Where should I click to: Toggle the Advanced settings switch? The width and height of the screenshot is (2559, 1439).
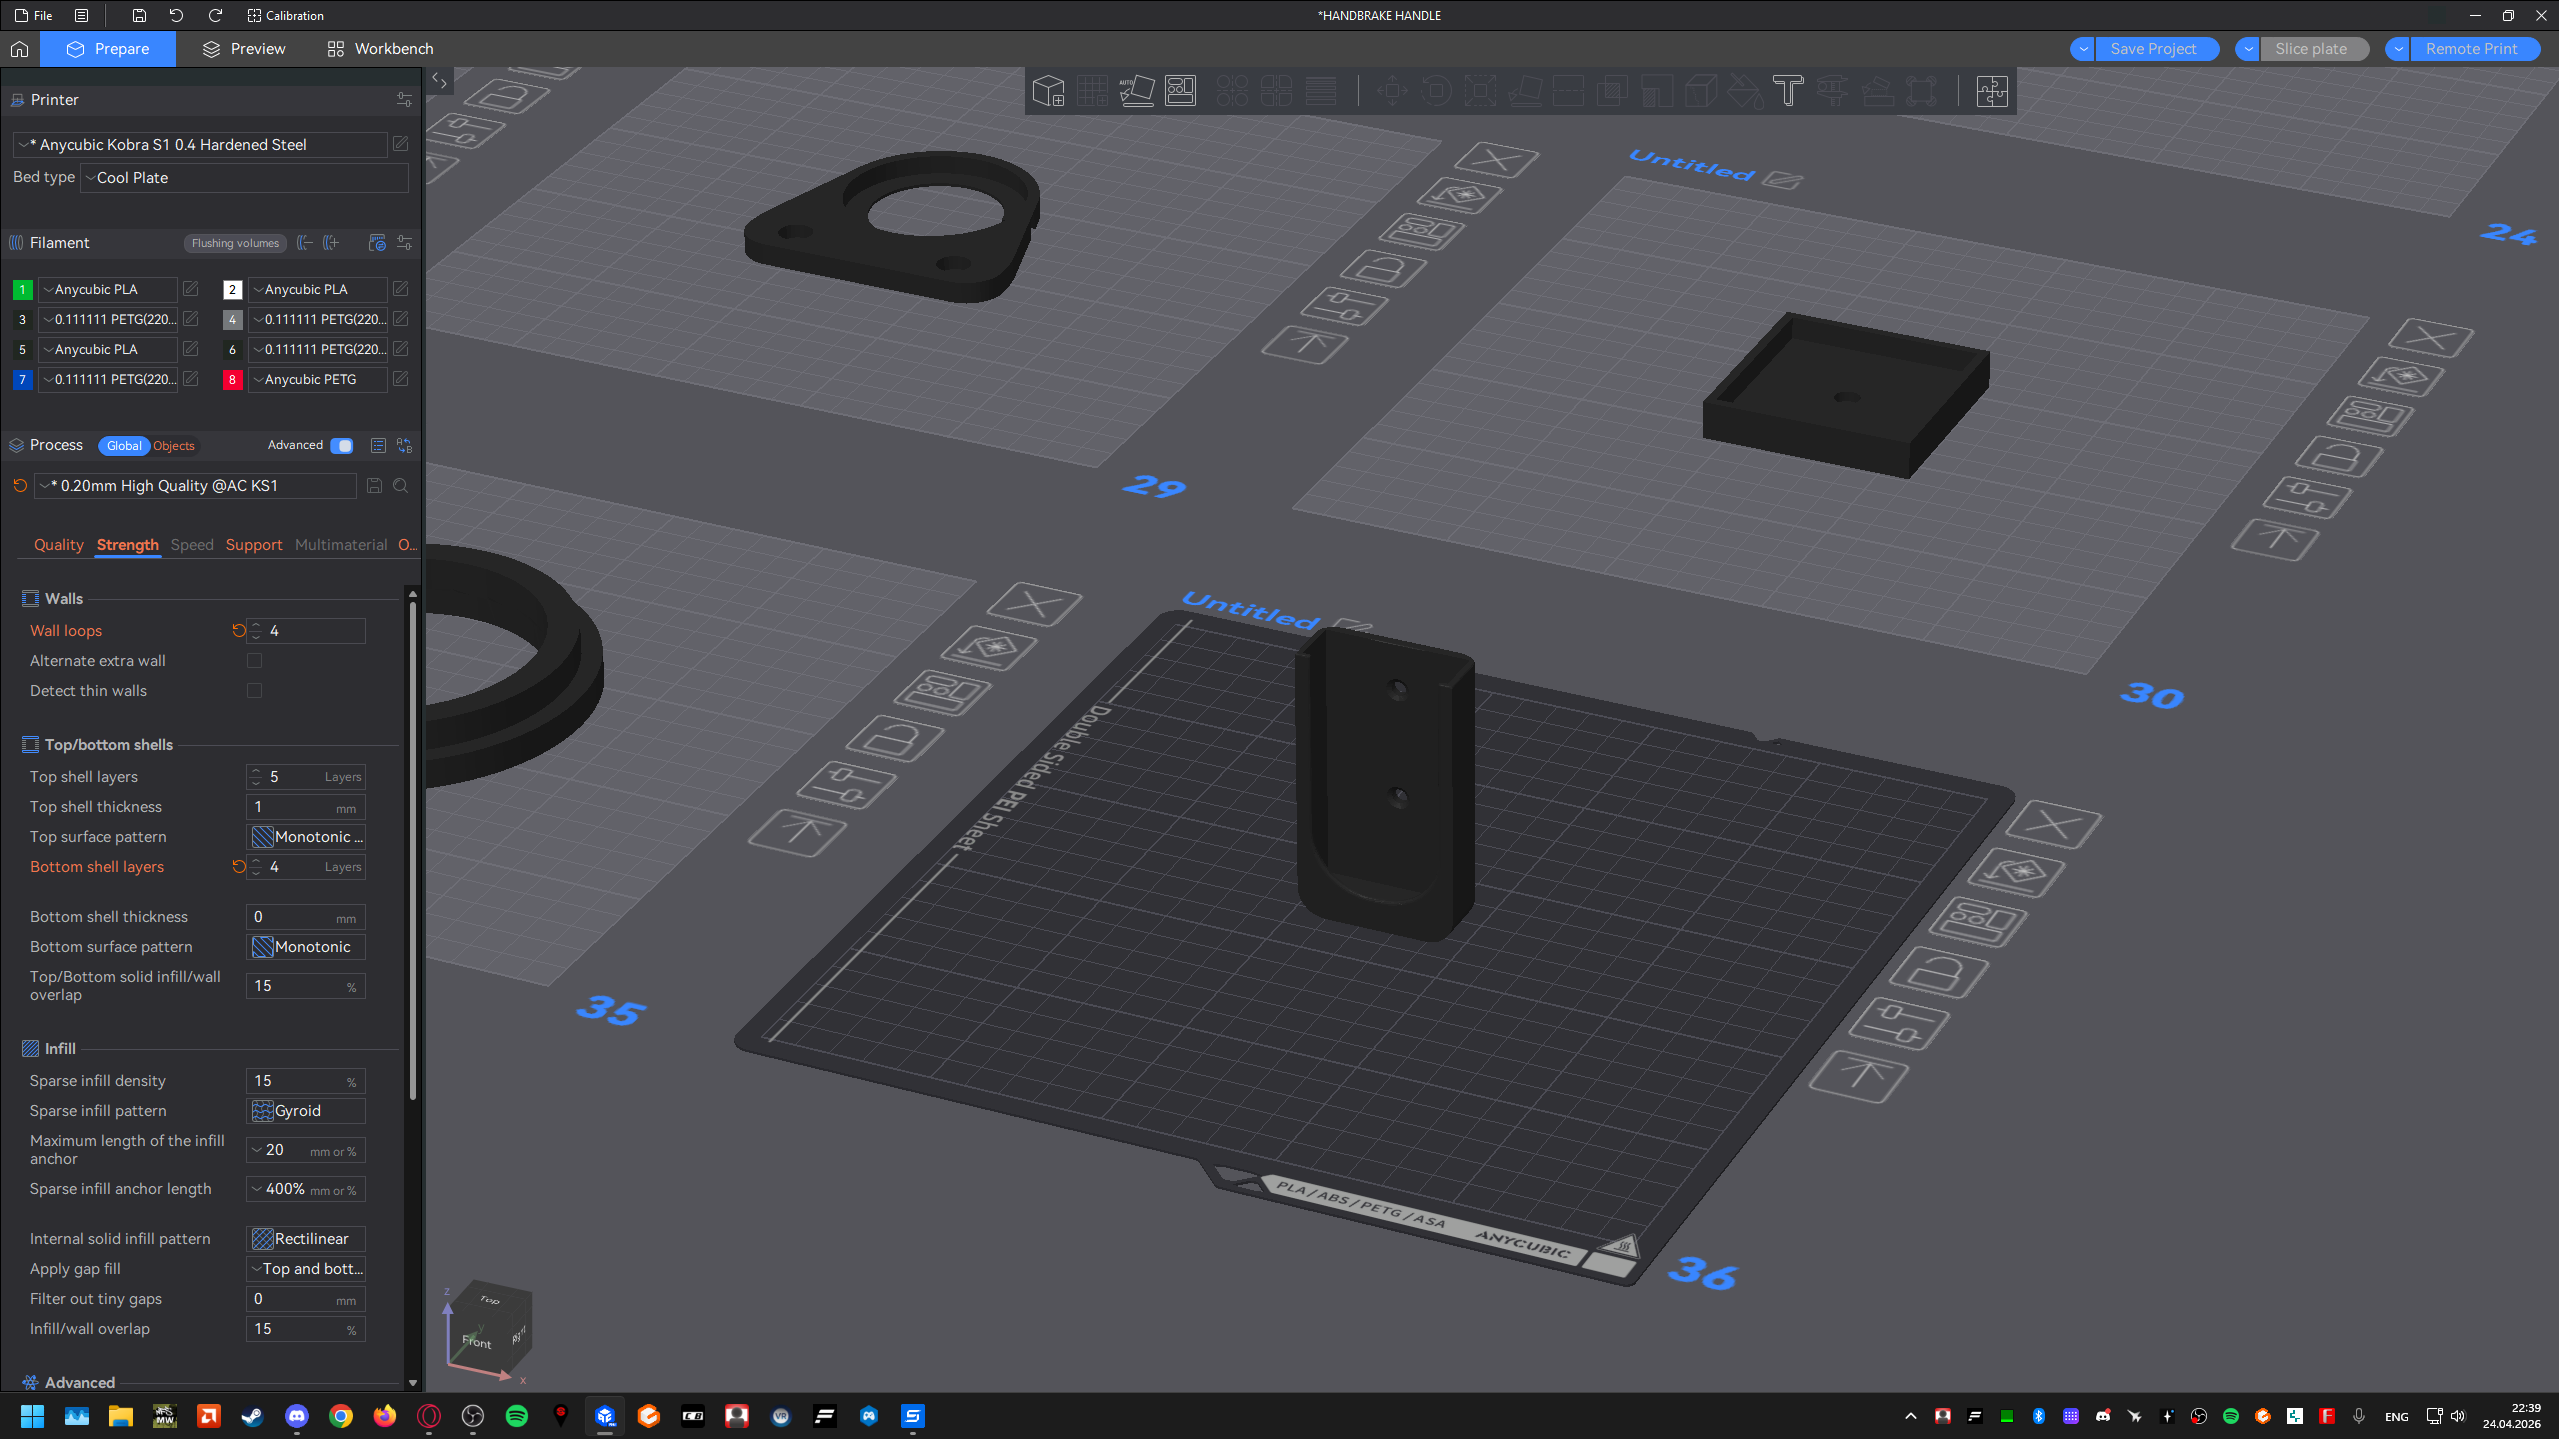(x=342, y=446)
